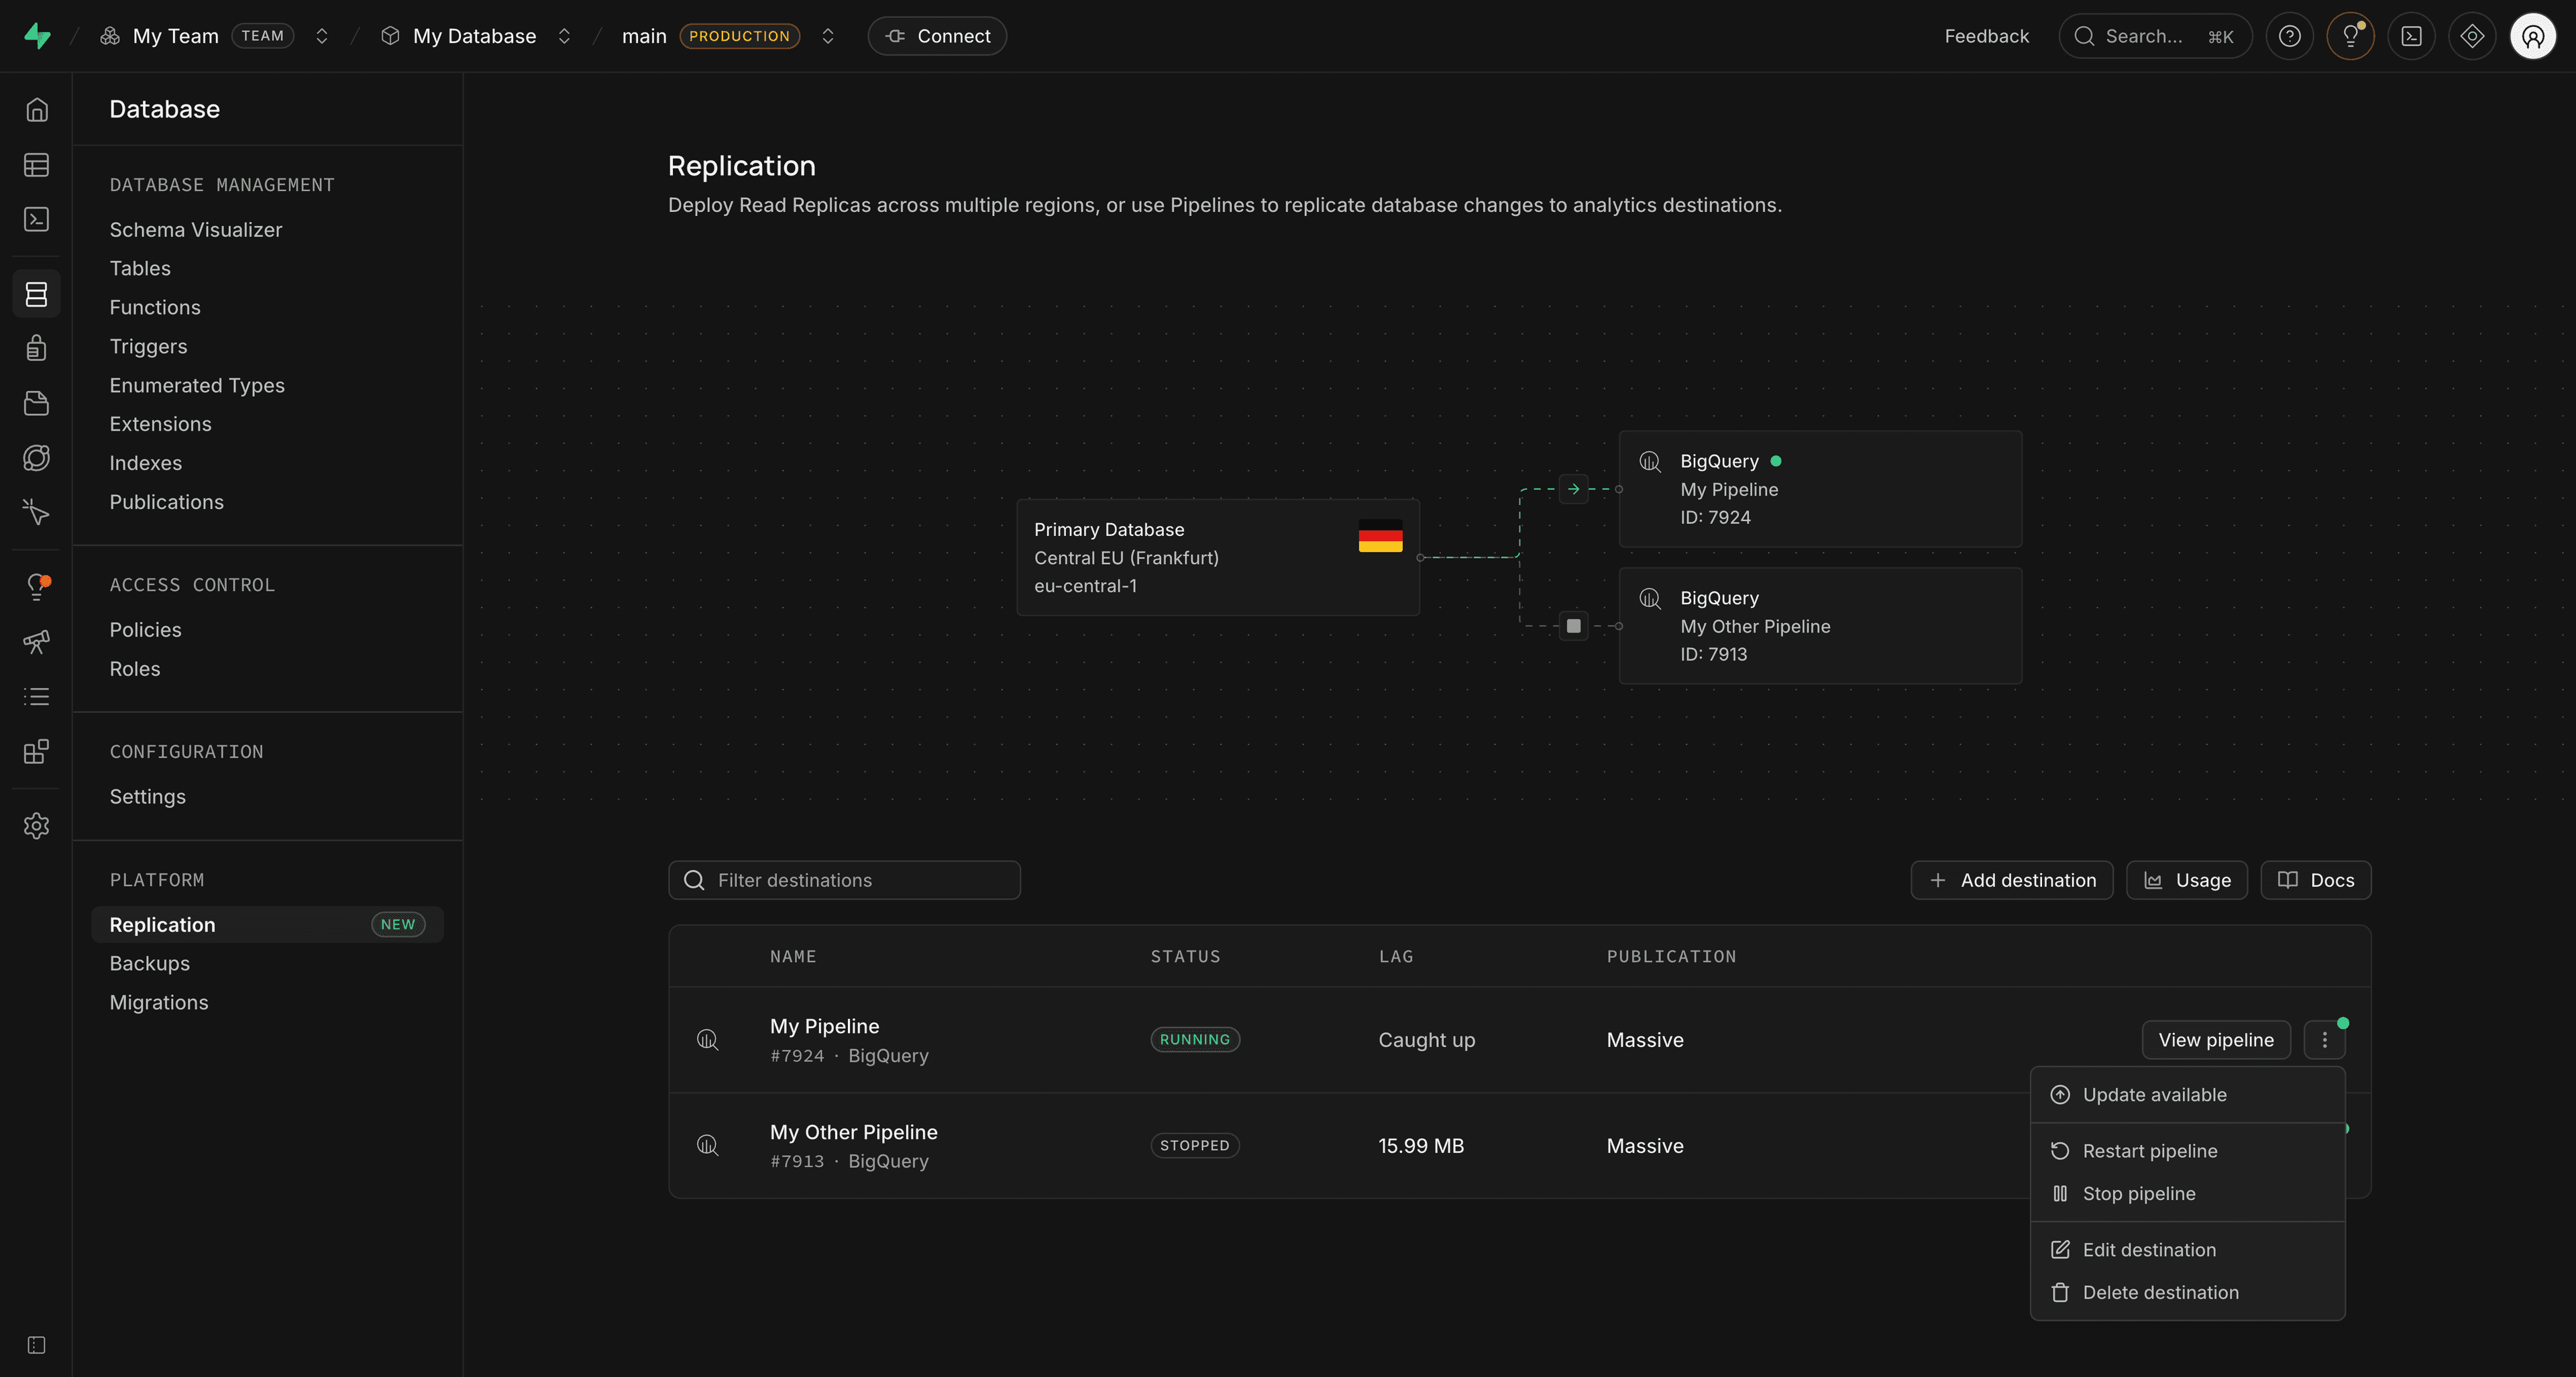
Task: Open the Realtime cursor icon
Action: point(37,512)
